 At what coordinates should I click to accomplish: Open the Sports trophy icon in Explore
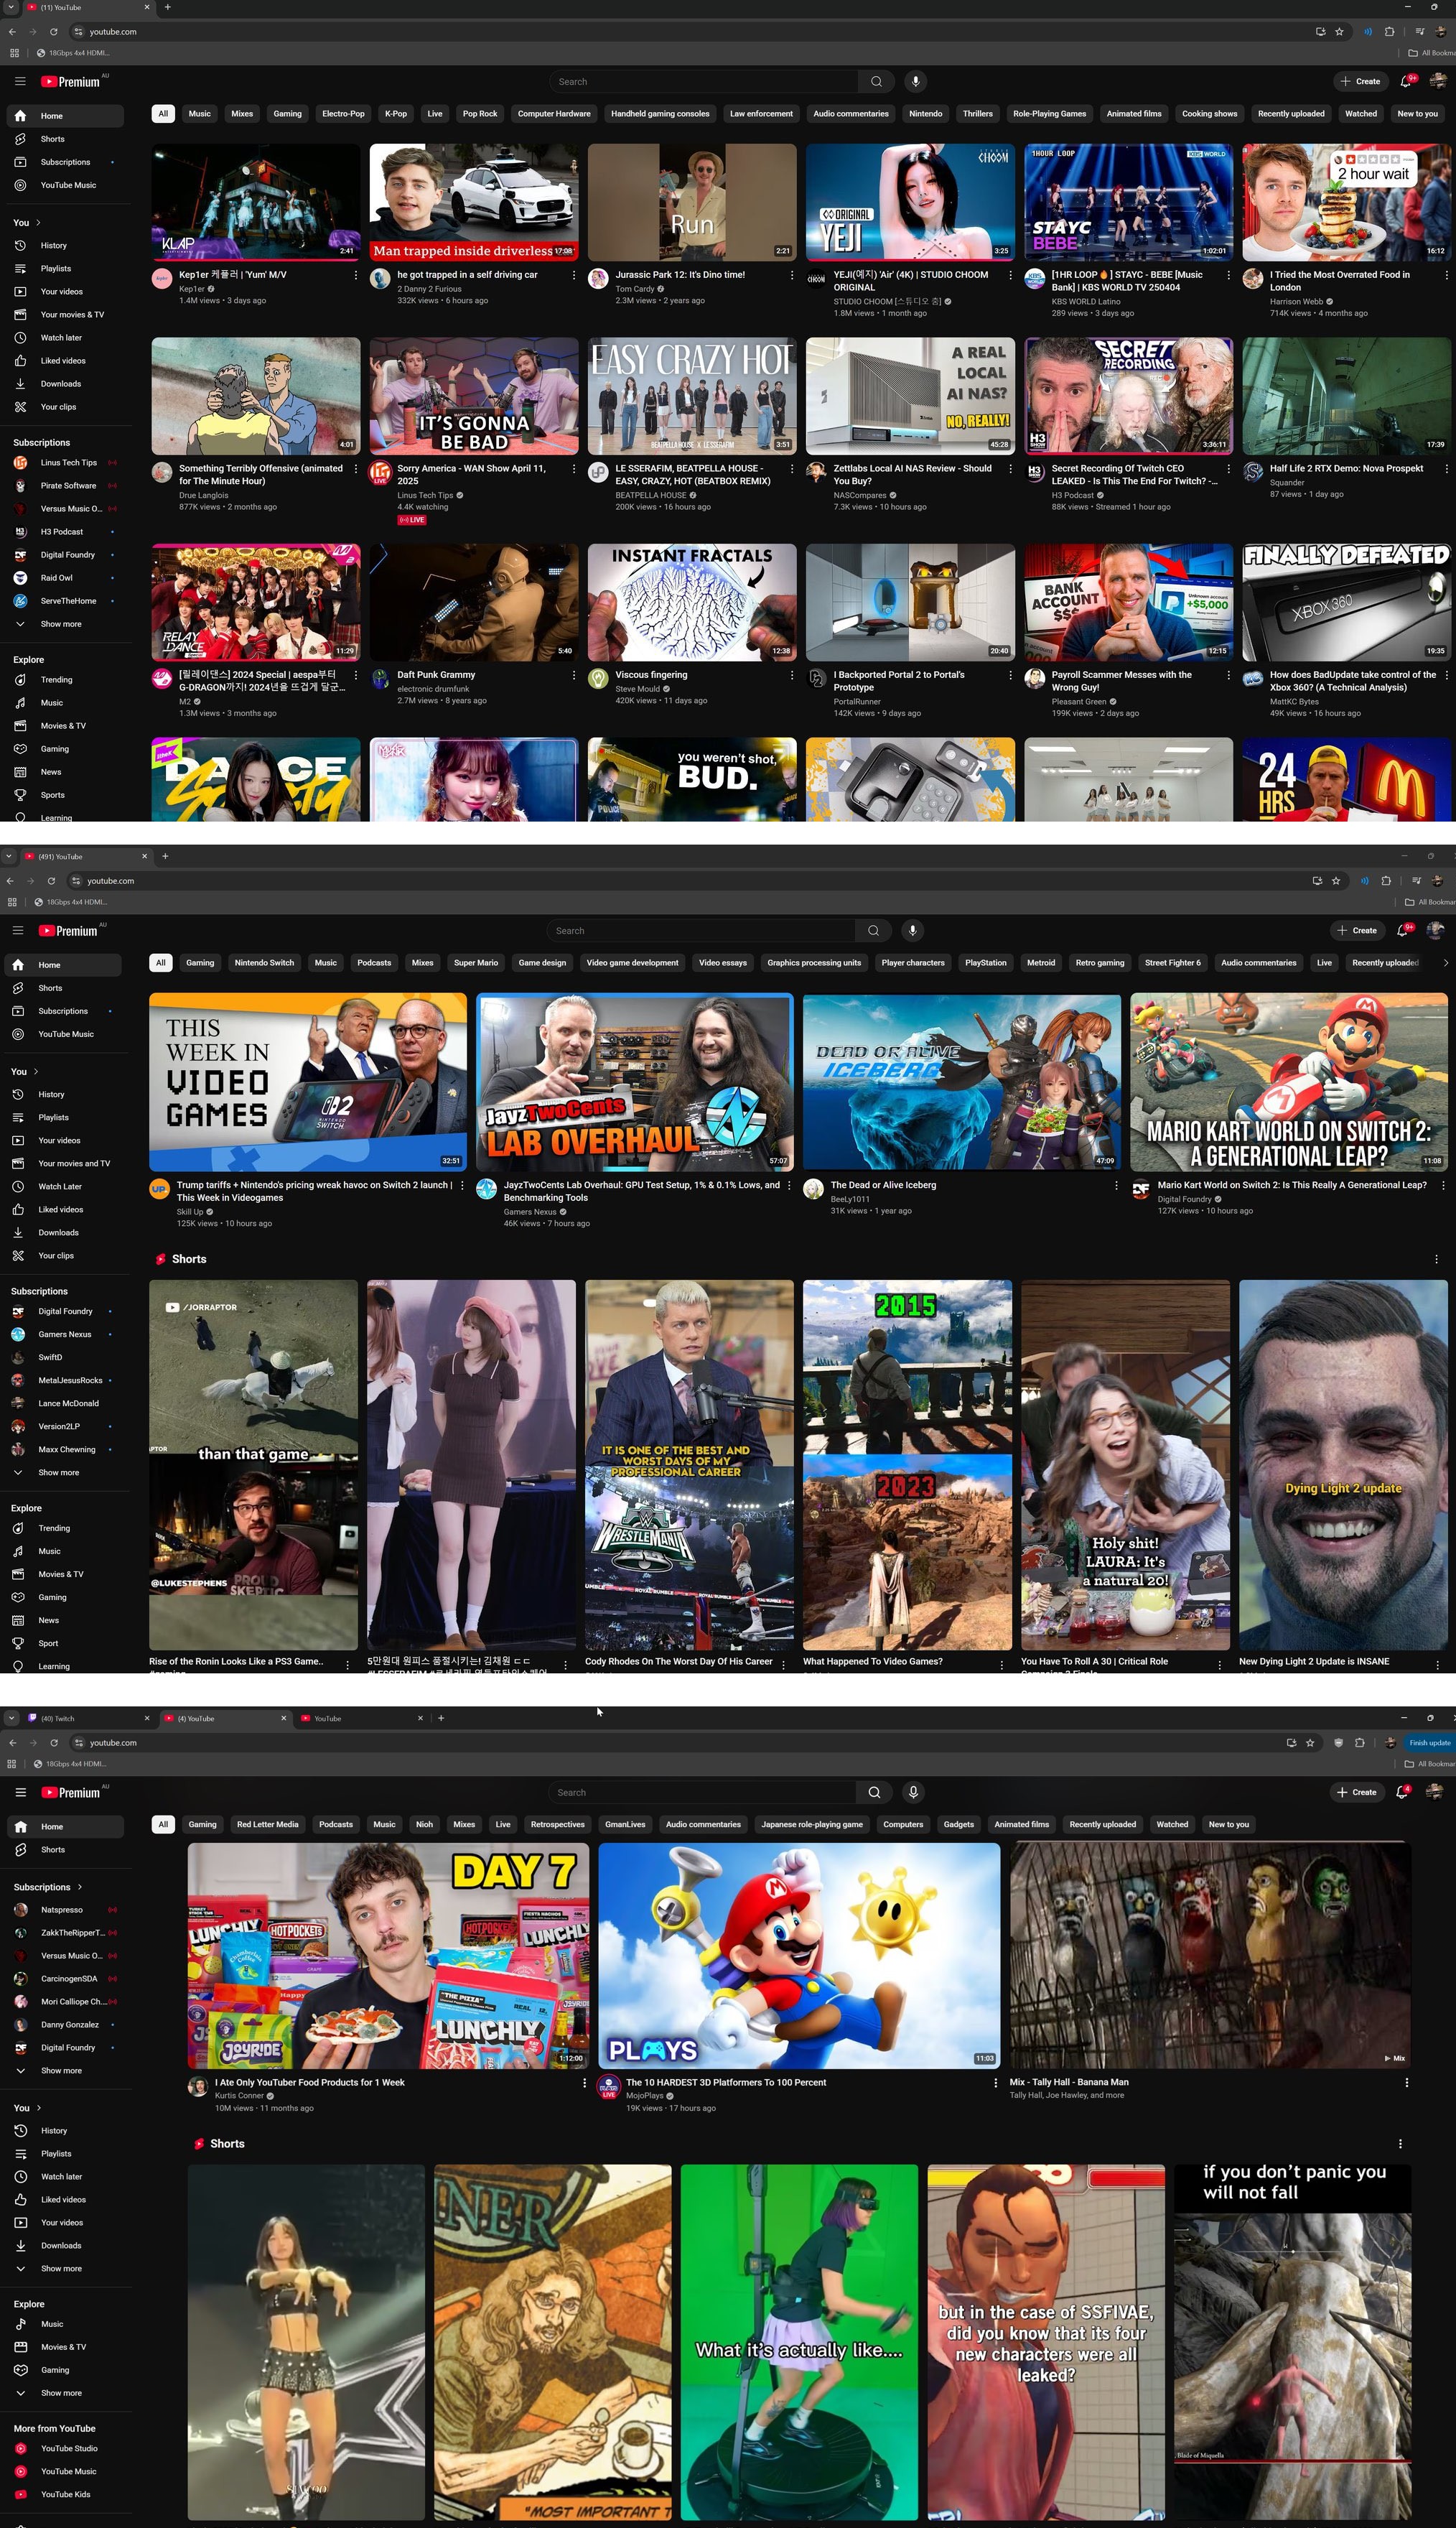click(20, 795)
